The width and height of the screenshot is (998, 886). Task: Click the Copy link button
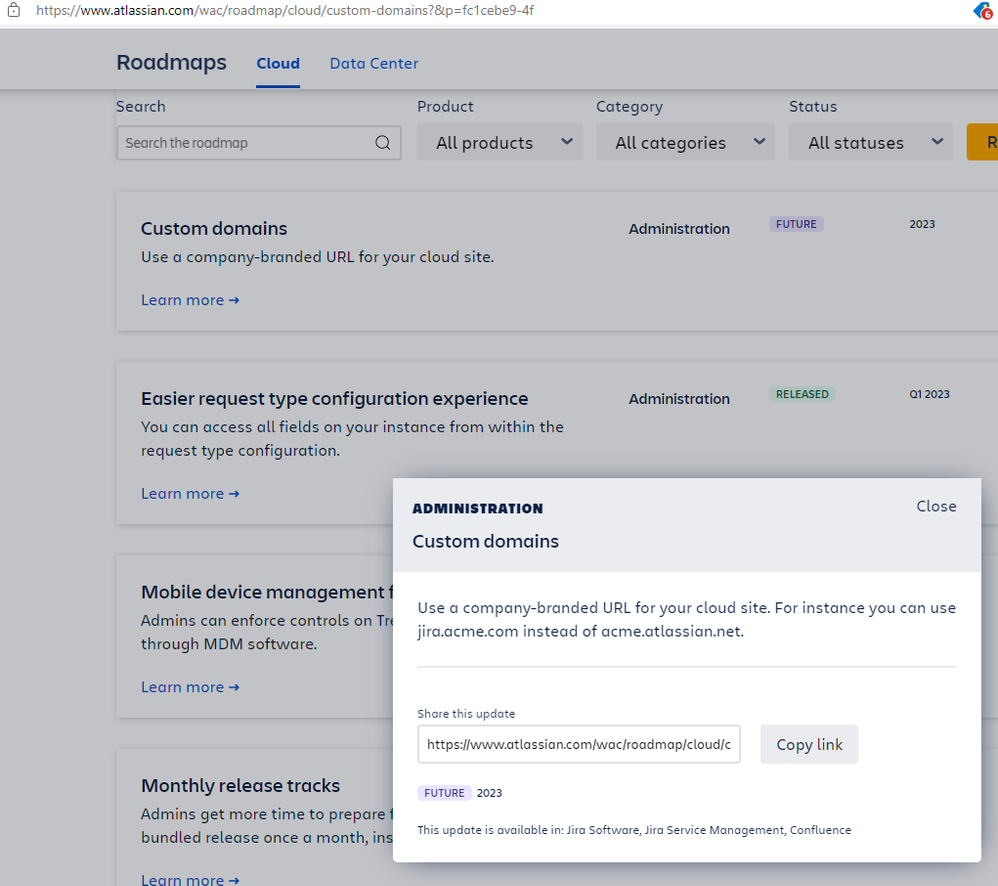point(809,744)
